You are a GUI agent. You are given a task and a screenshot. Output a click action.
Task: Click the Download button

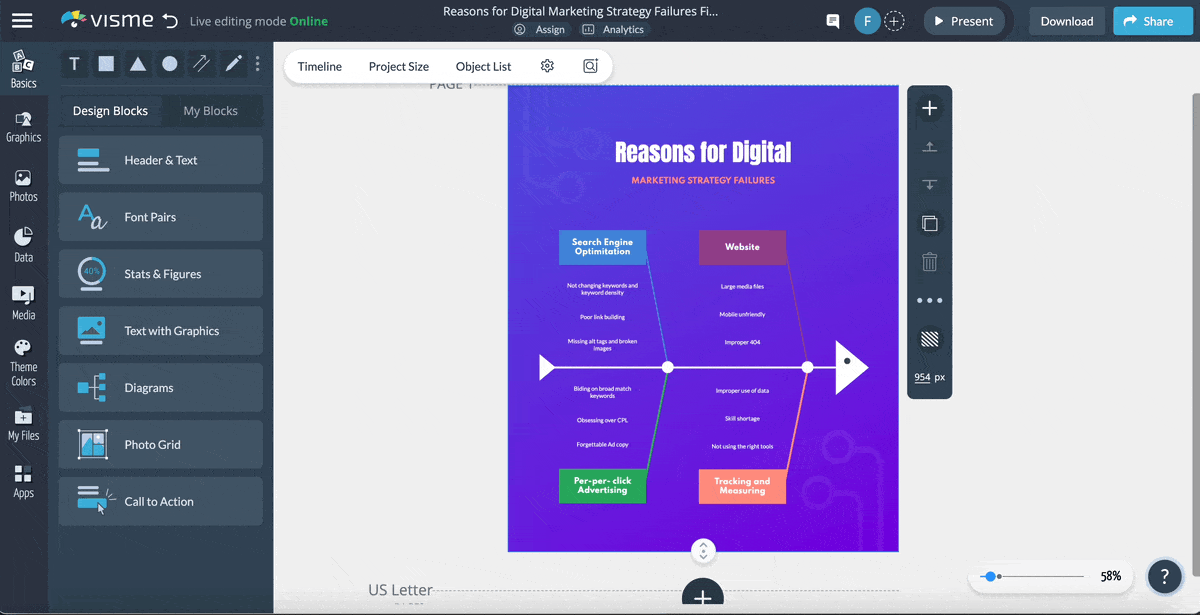coord(1066,20)
